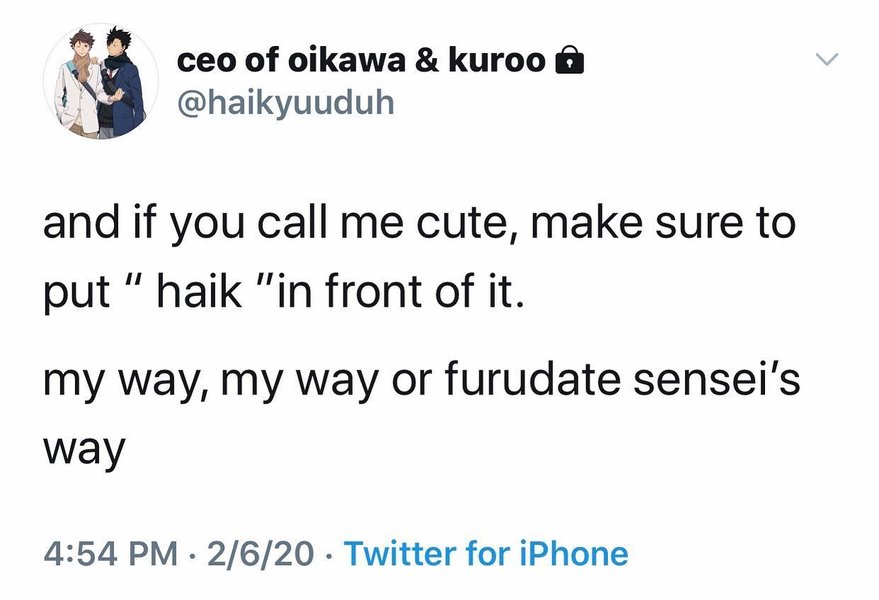Click the last word way of the tweet
Screen dimensions: 879x600
(x=83, y=450)
